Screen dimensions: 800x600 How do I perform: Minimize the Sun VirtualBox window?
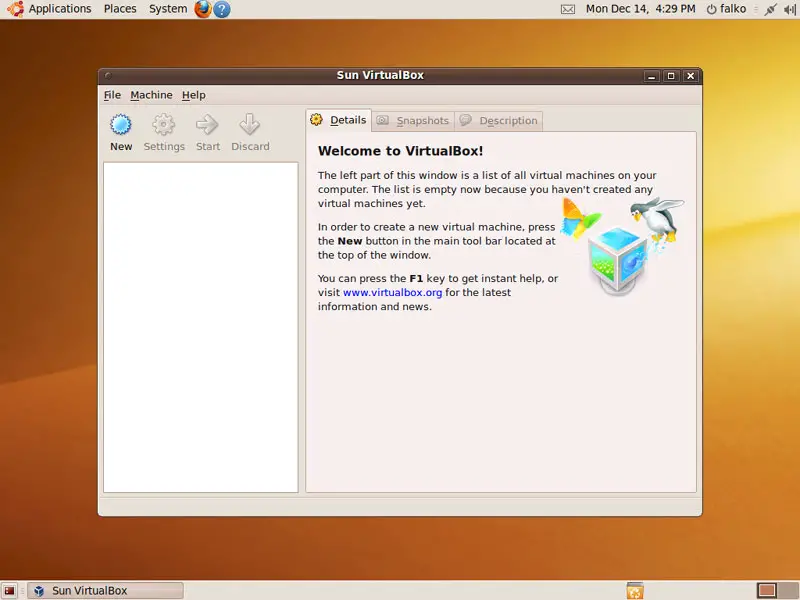click(651, 76)
